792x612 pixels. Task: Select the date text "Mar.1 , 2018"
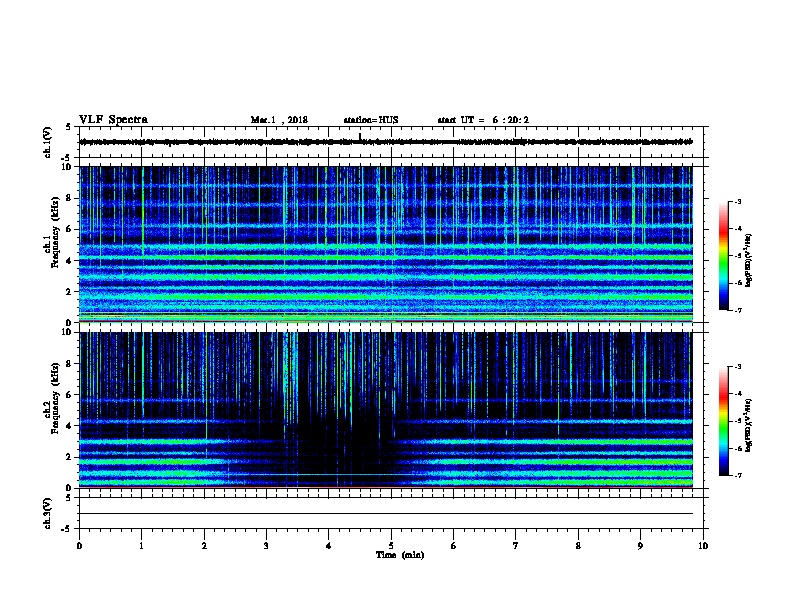pos(279,120)
